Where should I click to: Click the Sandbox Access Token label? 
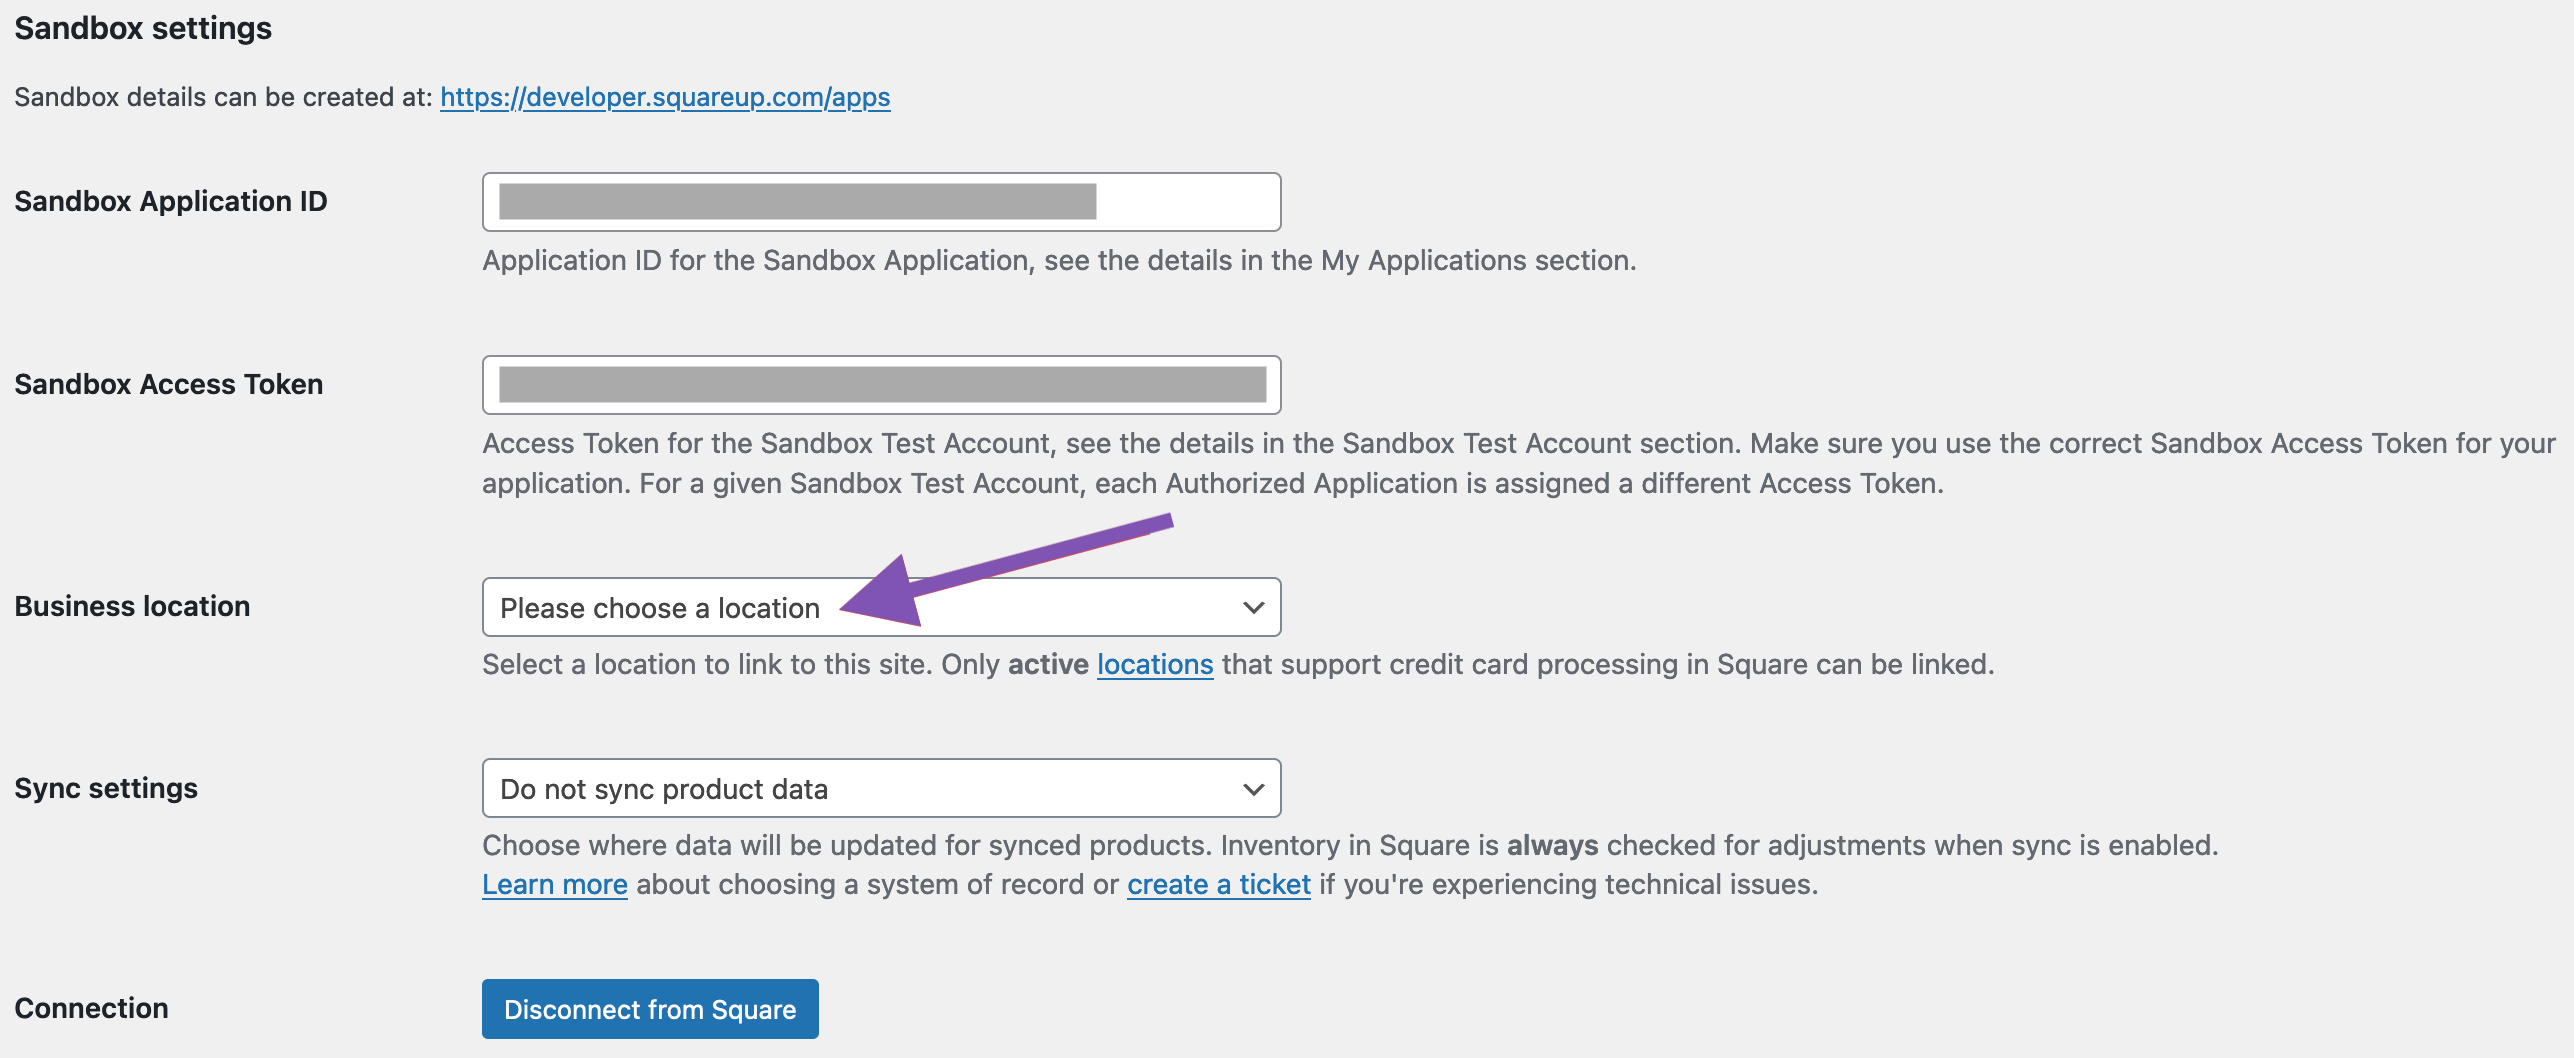click(x=168, y=383)
